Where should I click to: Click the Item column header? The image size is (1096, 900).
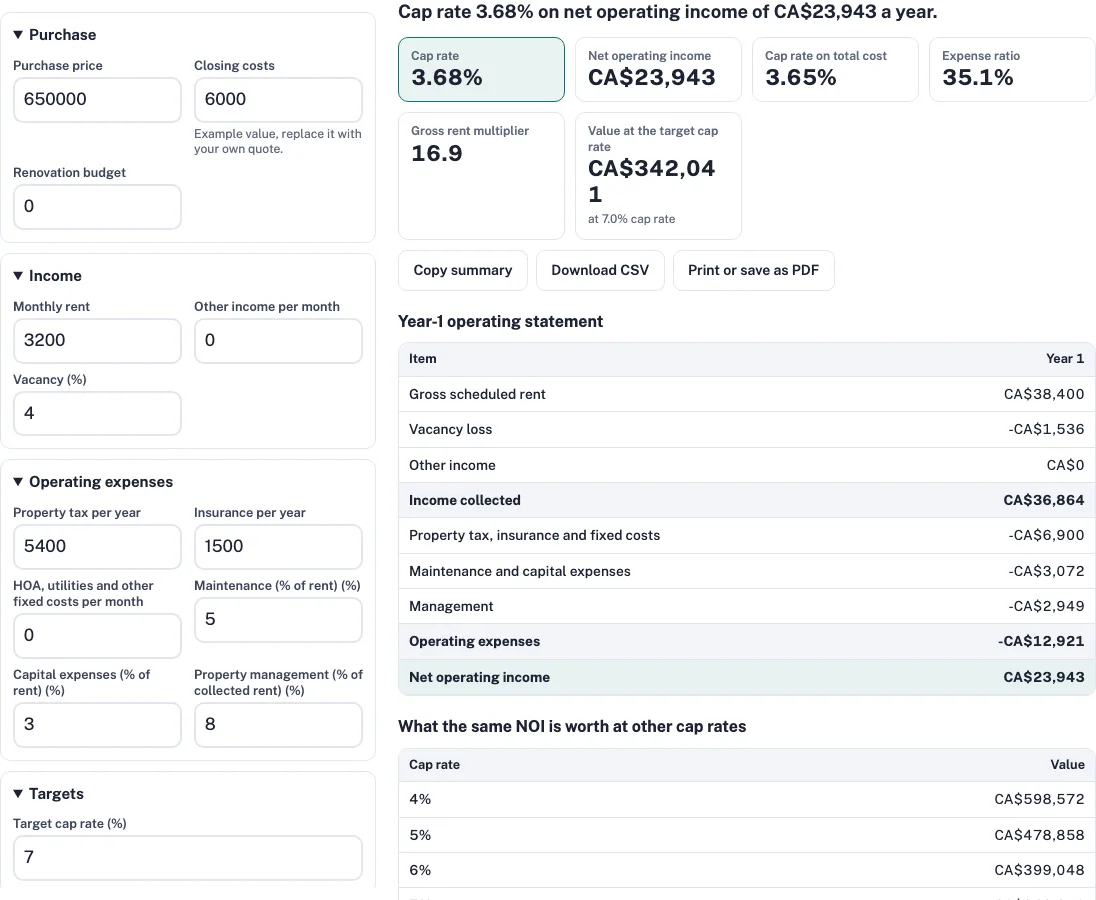(422, 358)
